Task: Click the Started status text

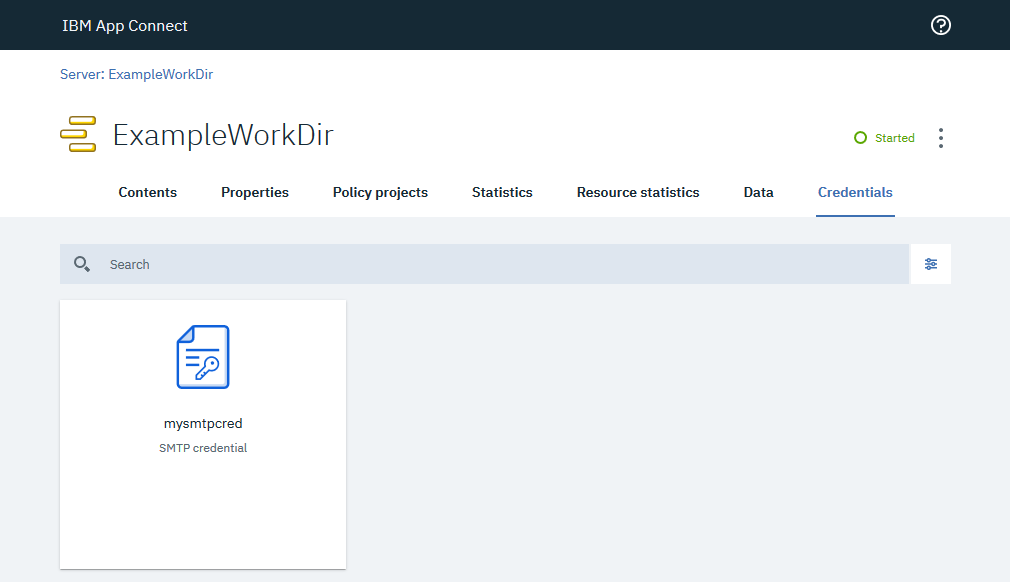Action: click(894, 138)
